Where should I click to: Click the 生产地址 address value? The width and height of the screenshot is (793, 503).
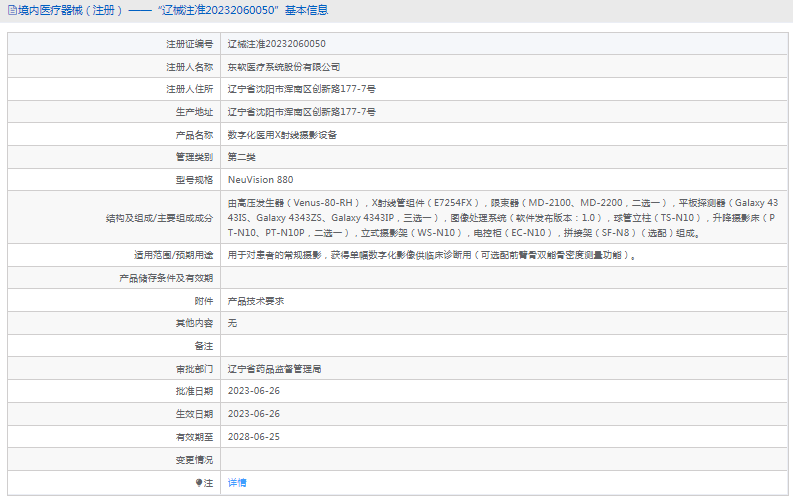(301, 112)
